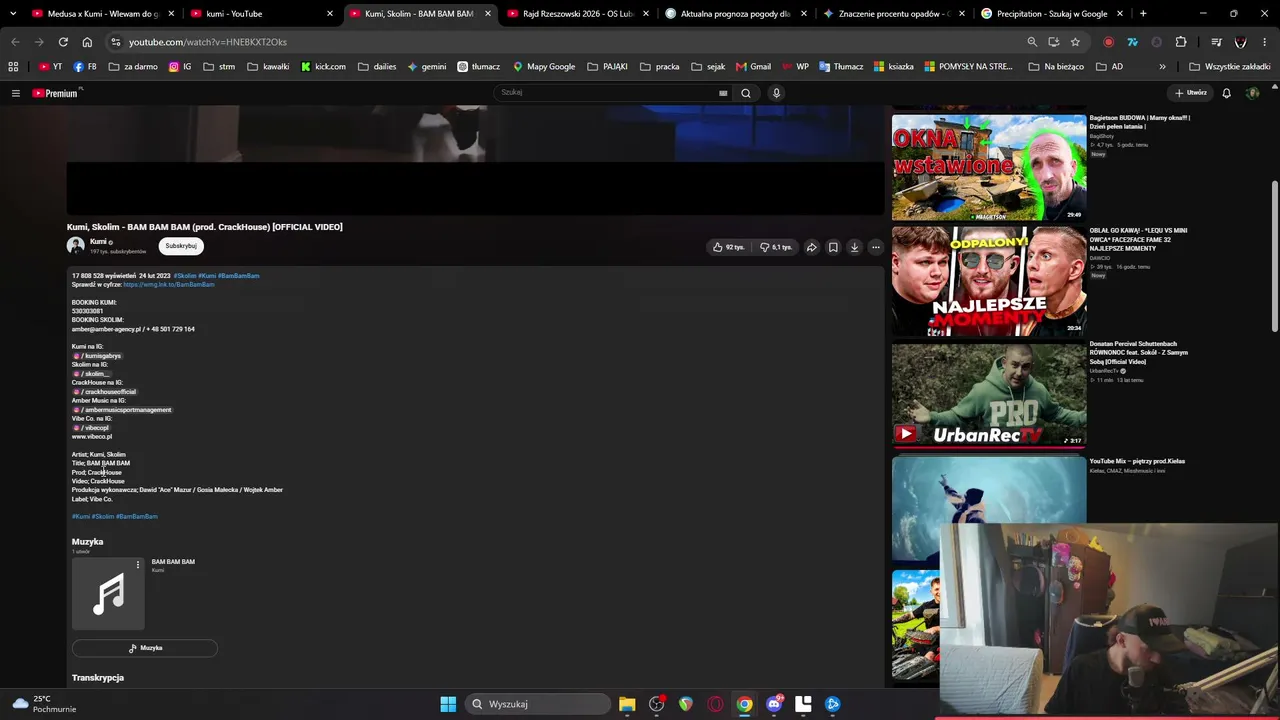Image resolution: width=1280 pixels, height=720 pixels.
Task: Open the Mapy Google bookmark
Action: [x=544, y=66]
